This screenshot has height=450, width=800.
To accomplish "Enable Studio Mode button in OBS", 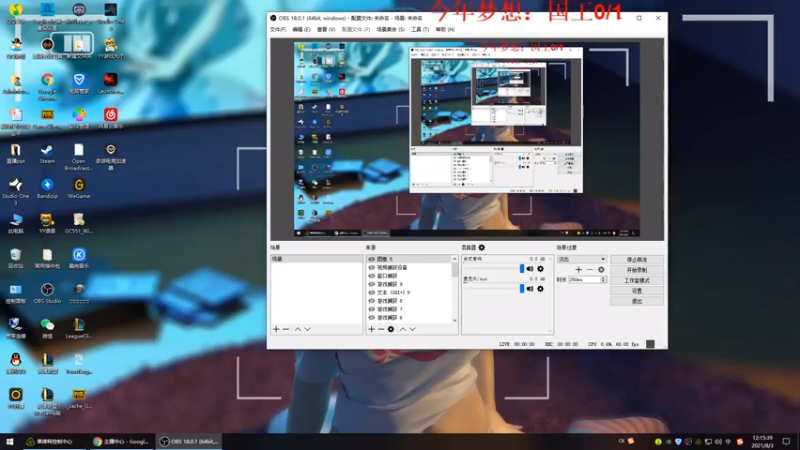I will click(x=637, y=281).
